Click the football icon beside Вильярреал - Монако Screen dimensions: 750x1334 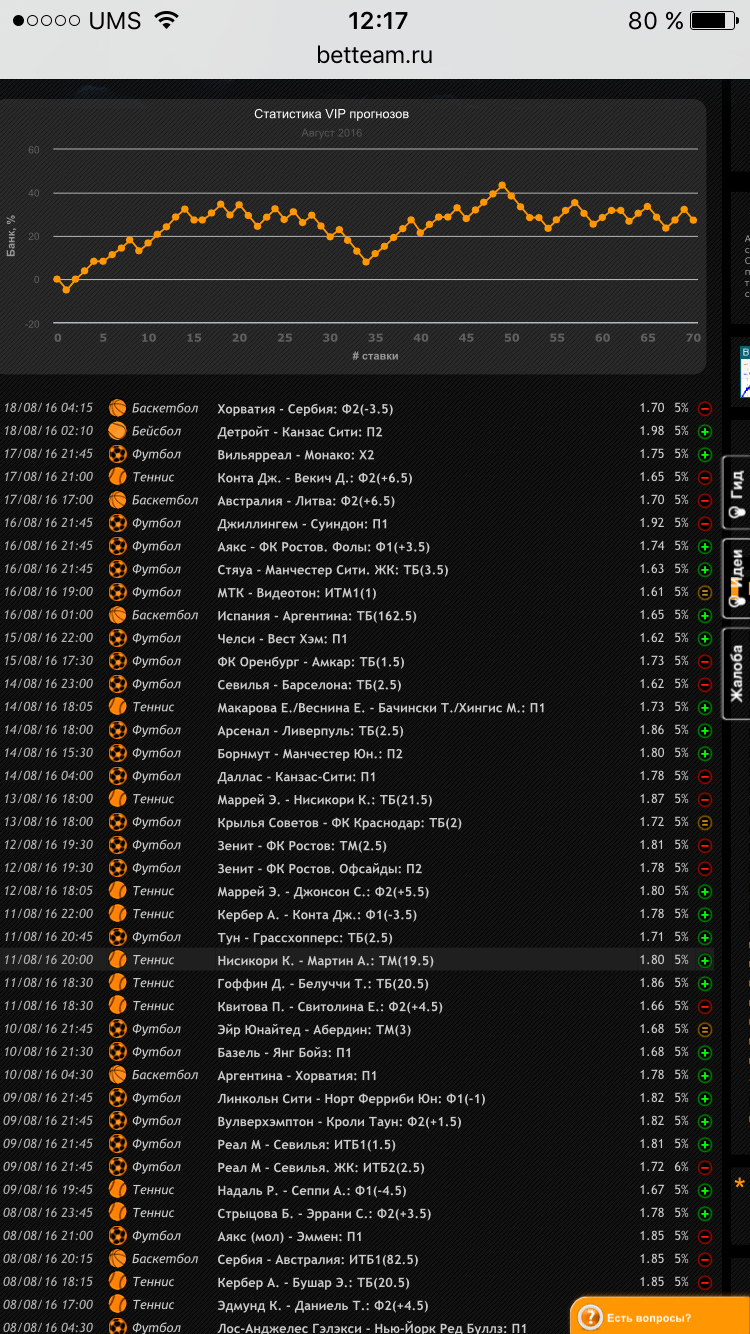118,454
